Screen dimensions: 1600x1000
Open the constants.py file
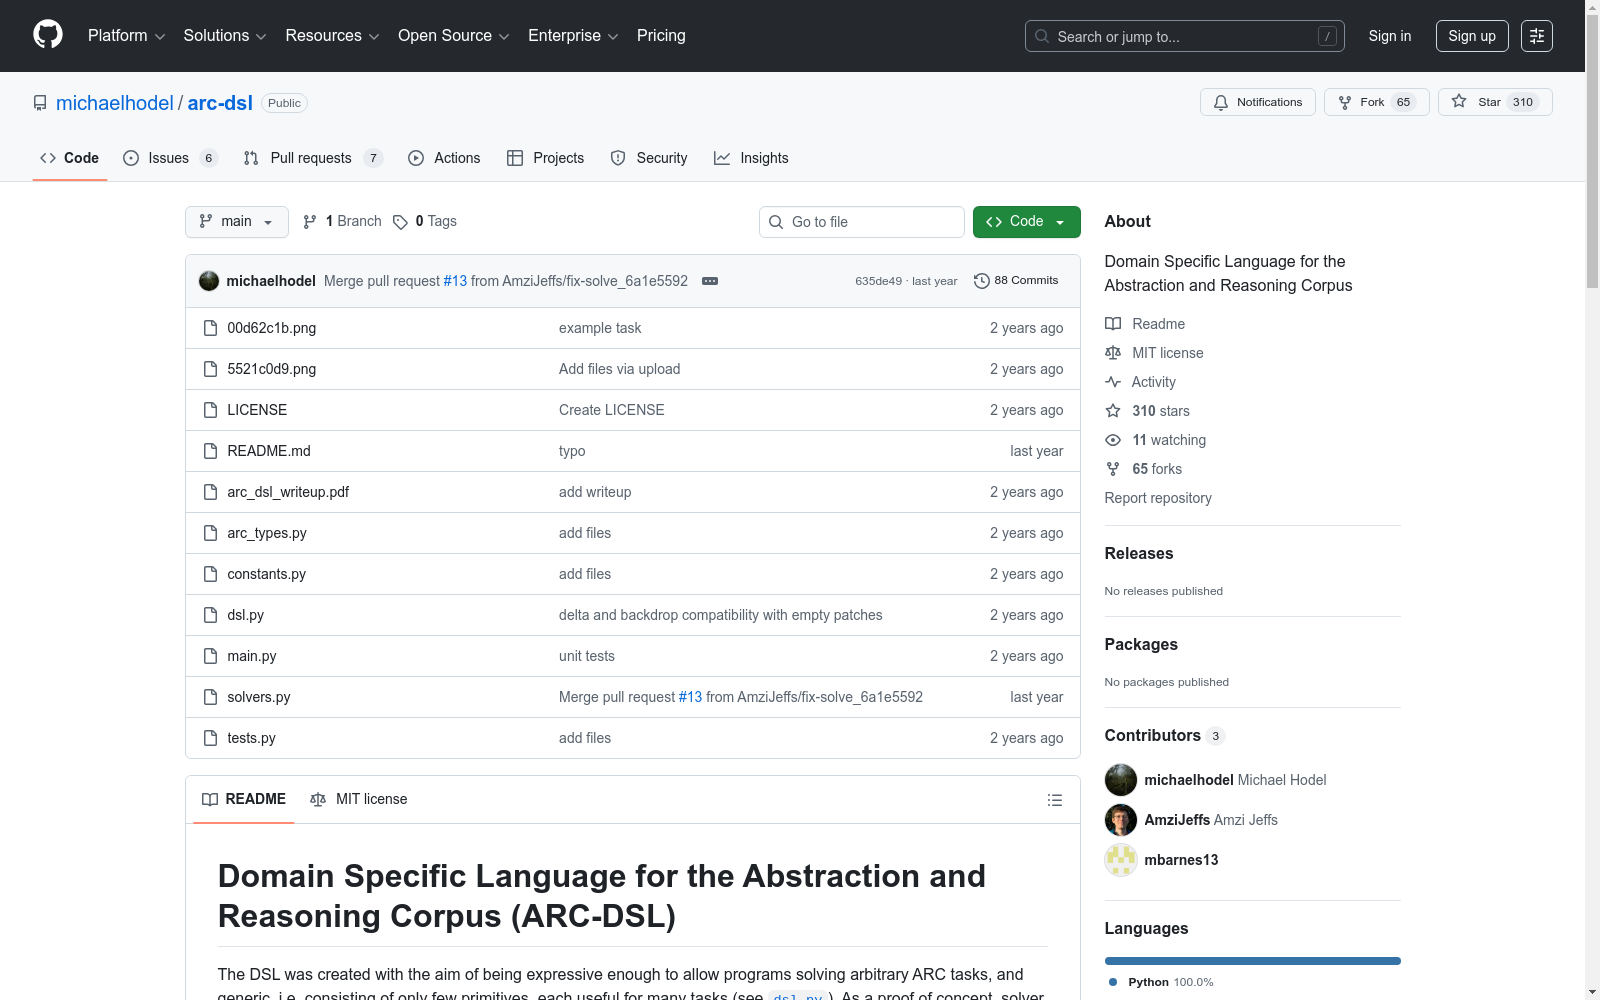[266, 574]
